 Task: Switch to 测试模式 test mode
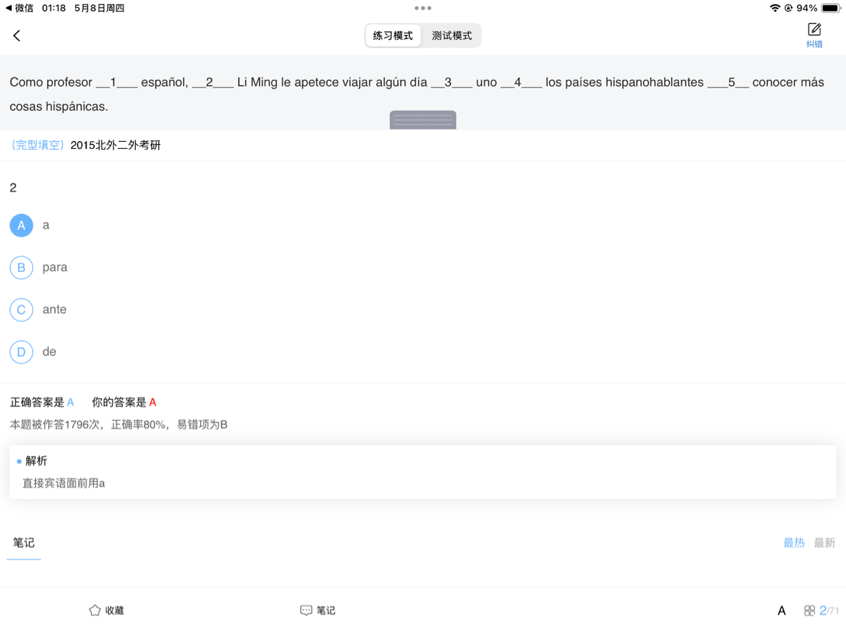(454, 34)
